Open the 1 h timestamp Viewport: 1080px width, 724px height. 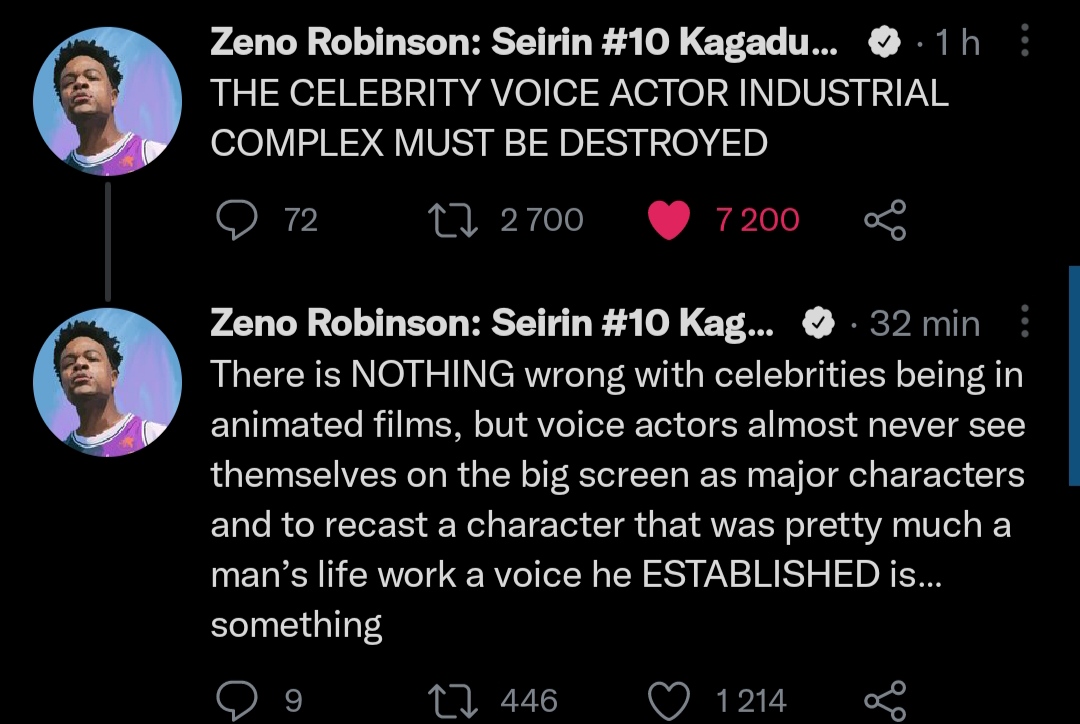click(x=957, y=42)
